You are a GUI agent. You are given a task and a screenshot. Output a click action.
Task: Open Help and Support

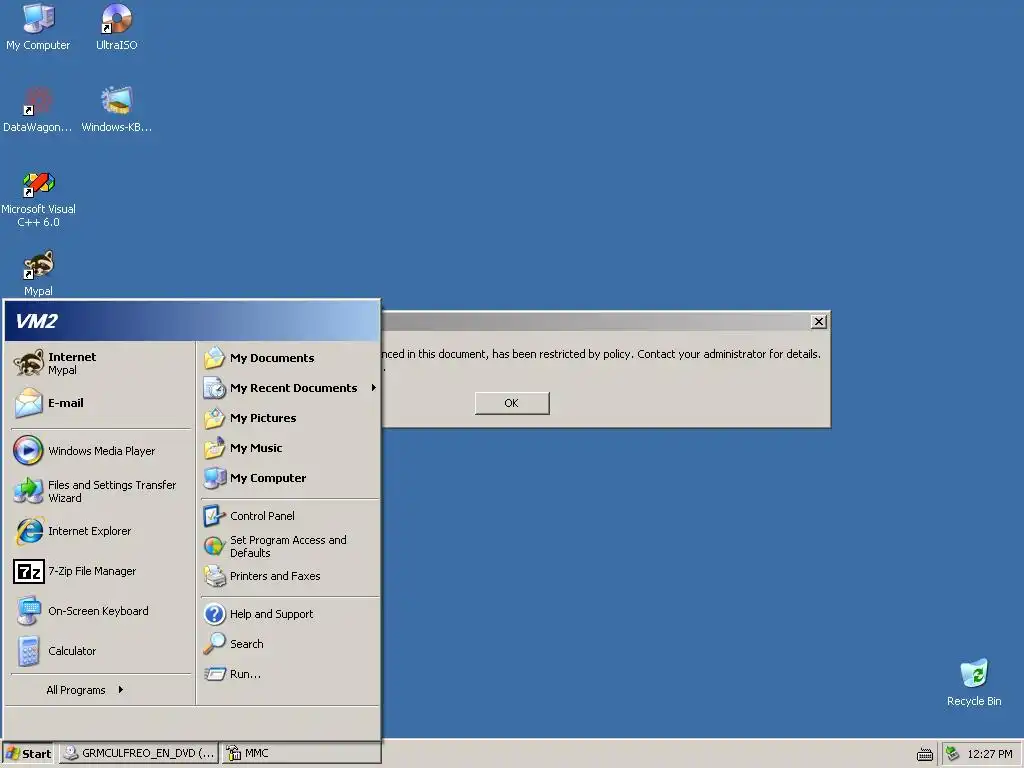point(289,614)
